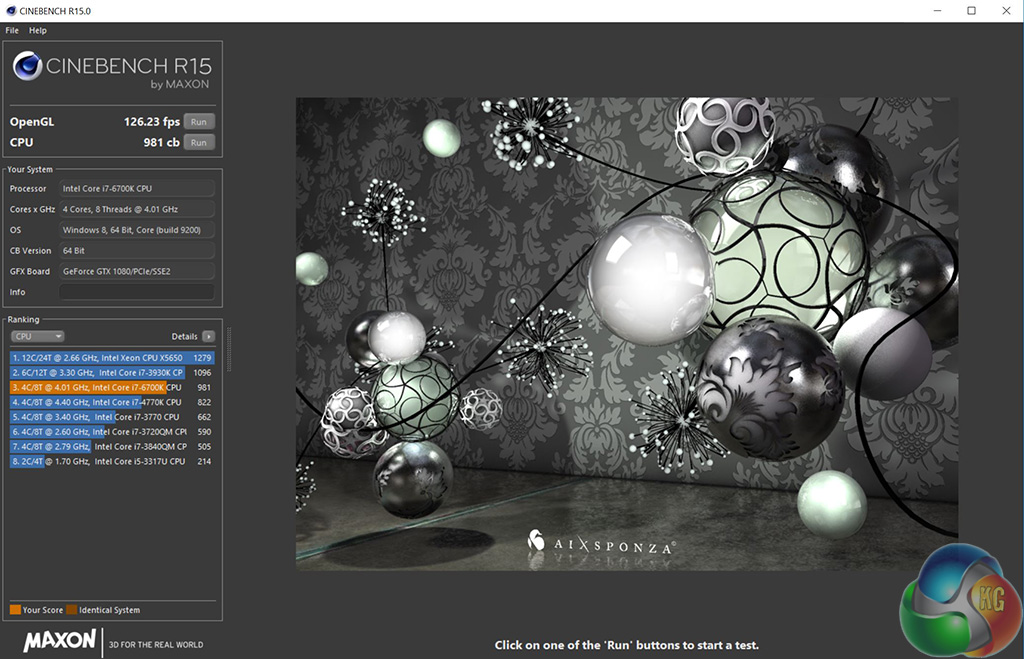
Task: Close the Cinebench window
Action: [x=1007, y=10]
